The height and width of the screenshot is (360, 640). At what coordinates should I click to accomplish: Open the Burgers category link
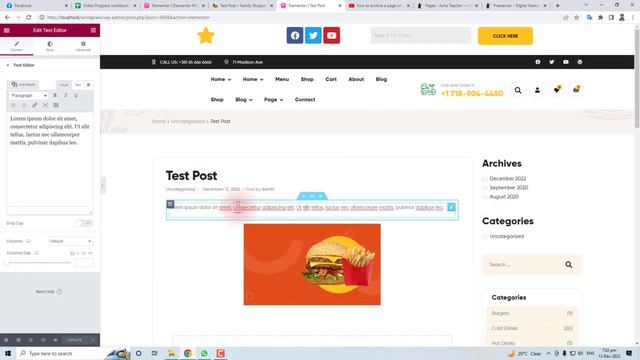point(500,313)
